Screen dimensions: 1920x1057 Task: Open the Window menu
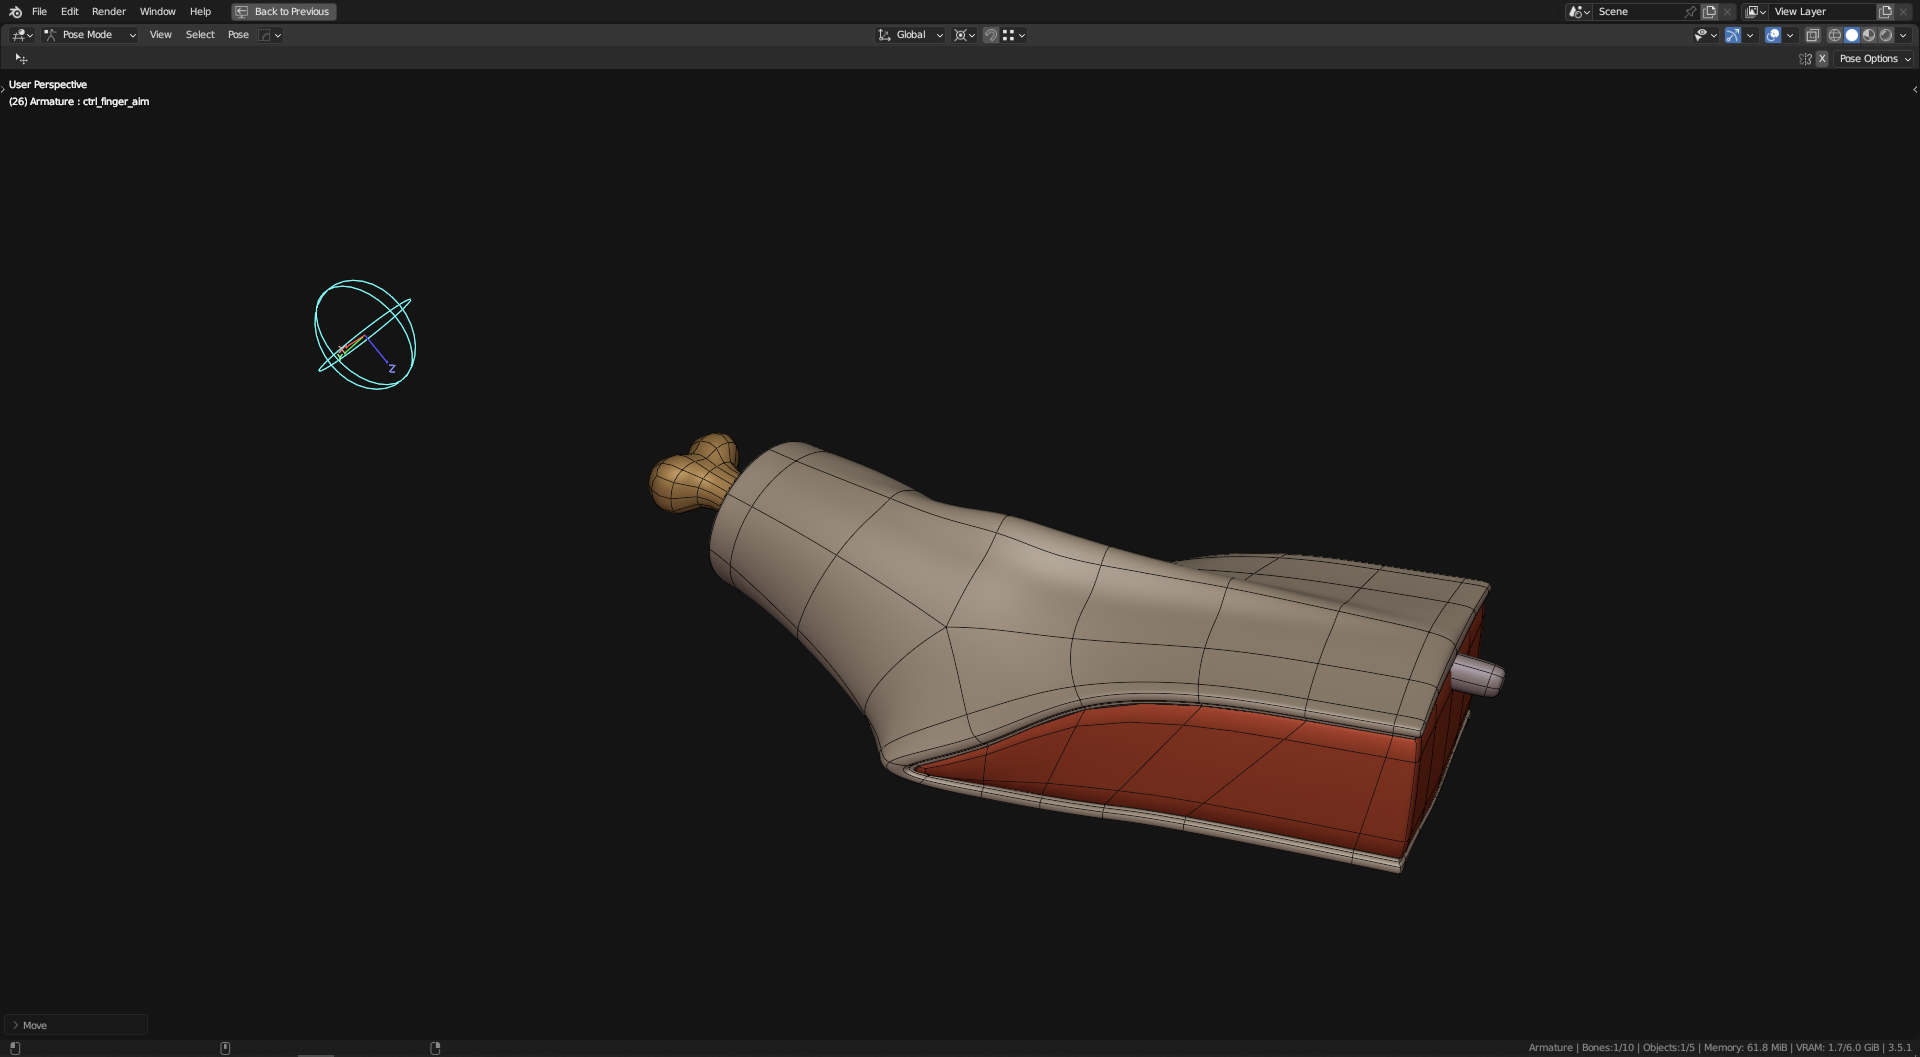pyautogui.click(x=157, y=12)
